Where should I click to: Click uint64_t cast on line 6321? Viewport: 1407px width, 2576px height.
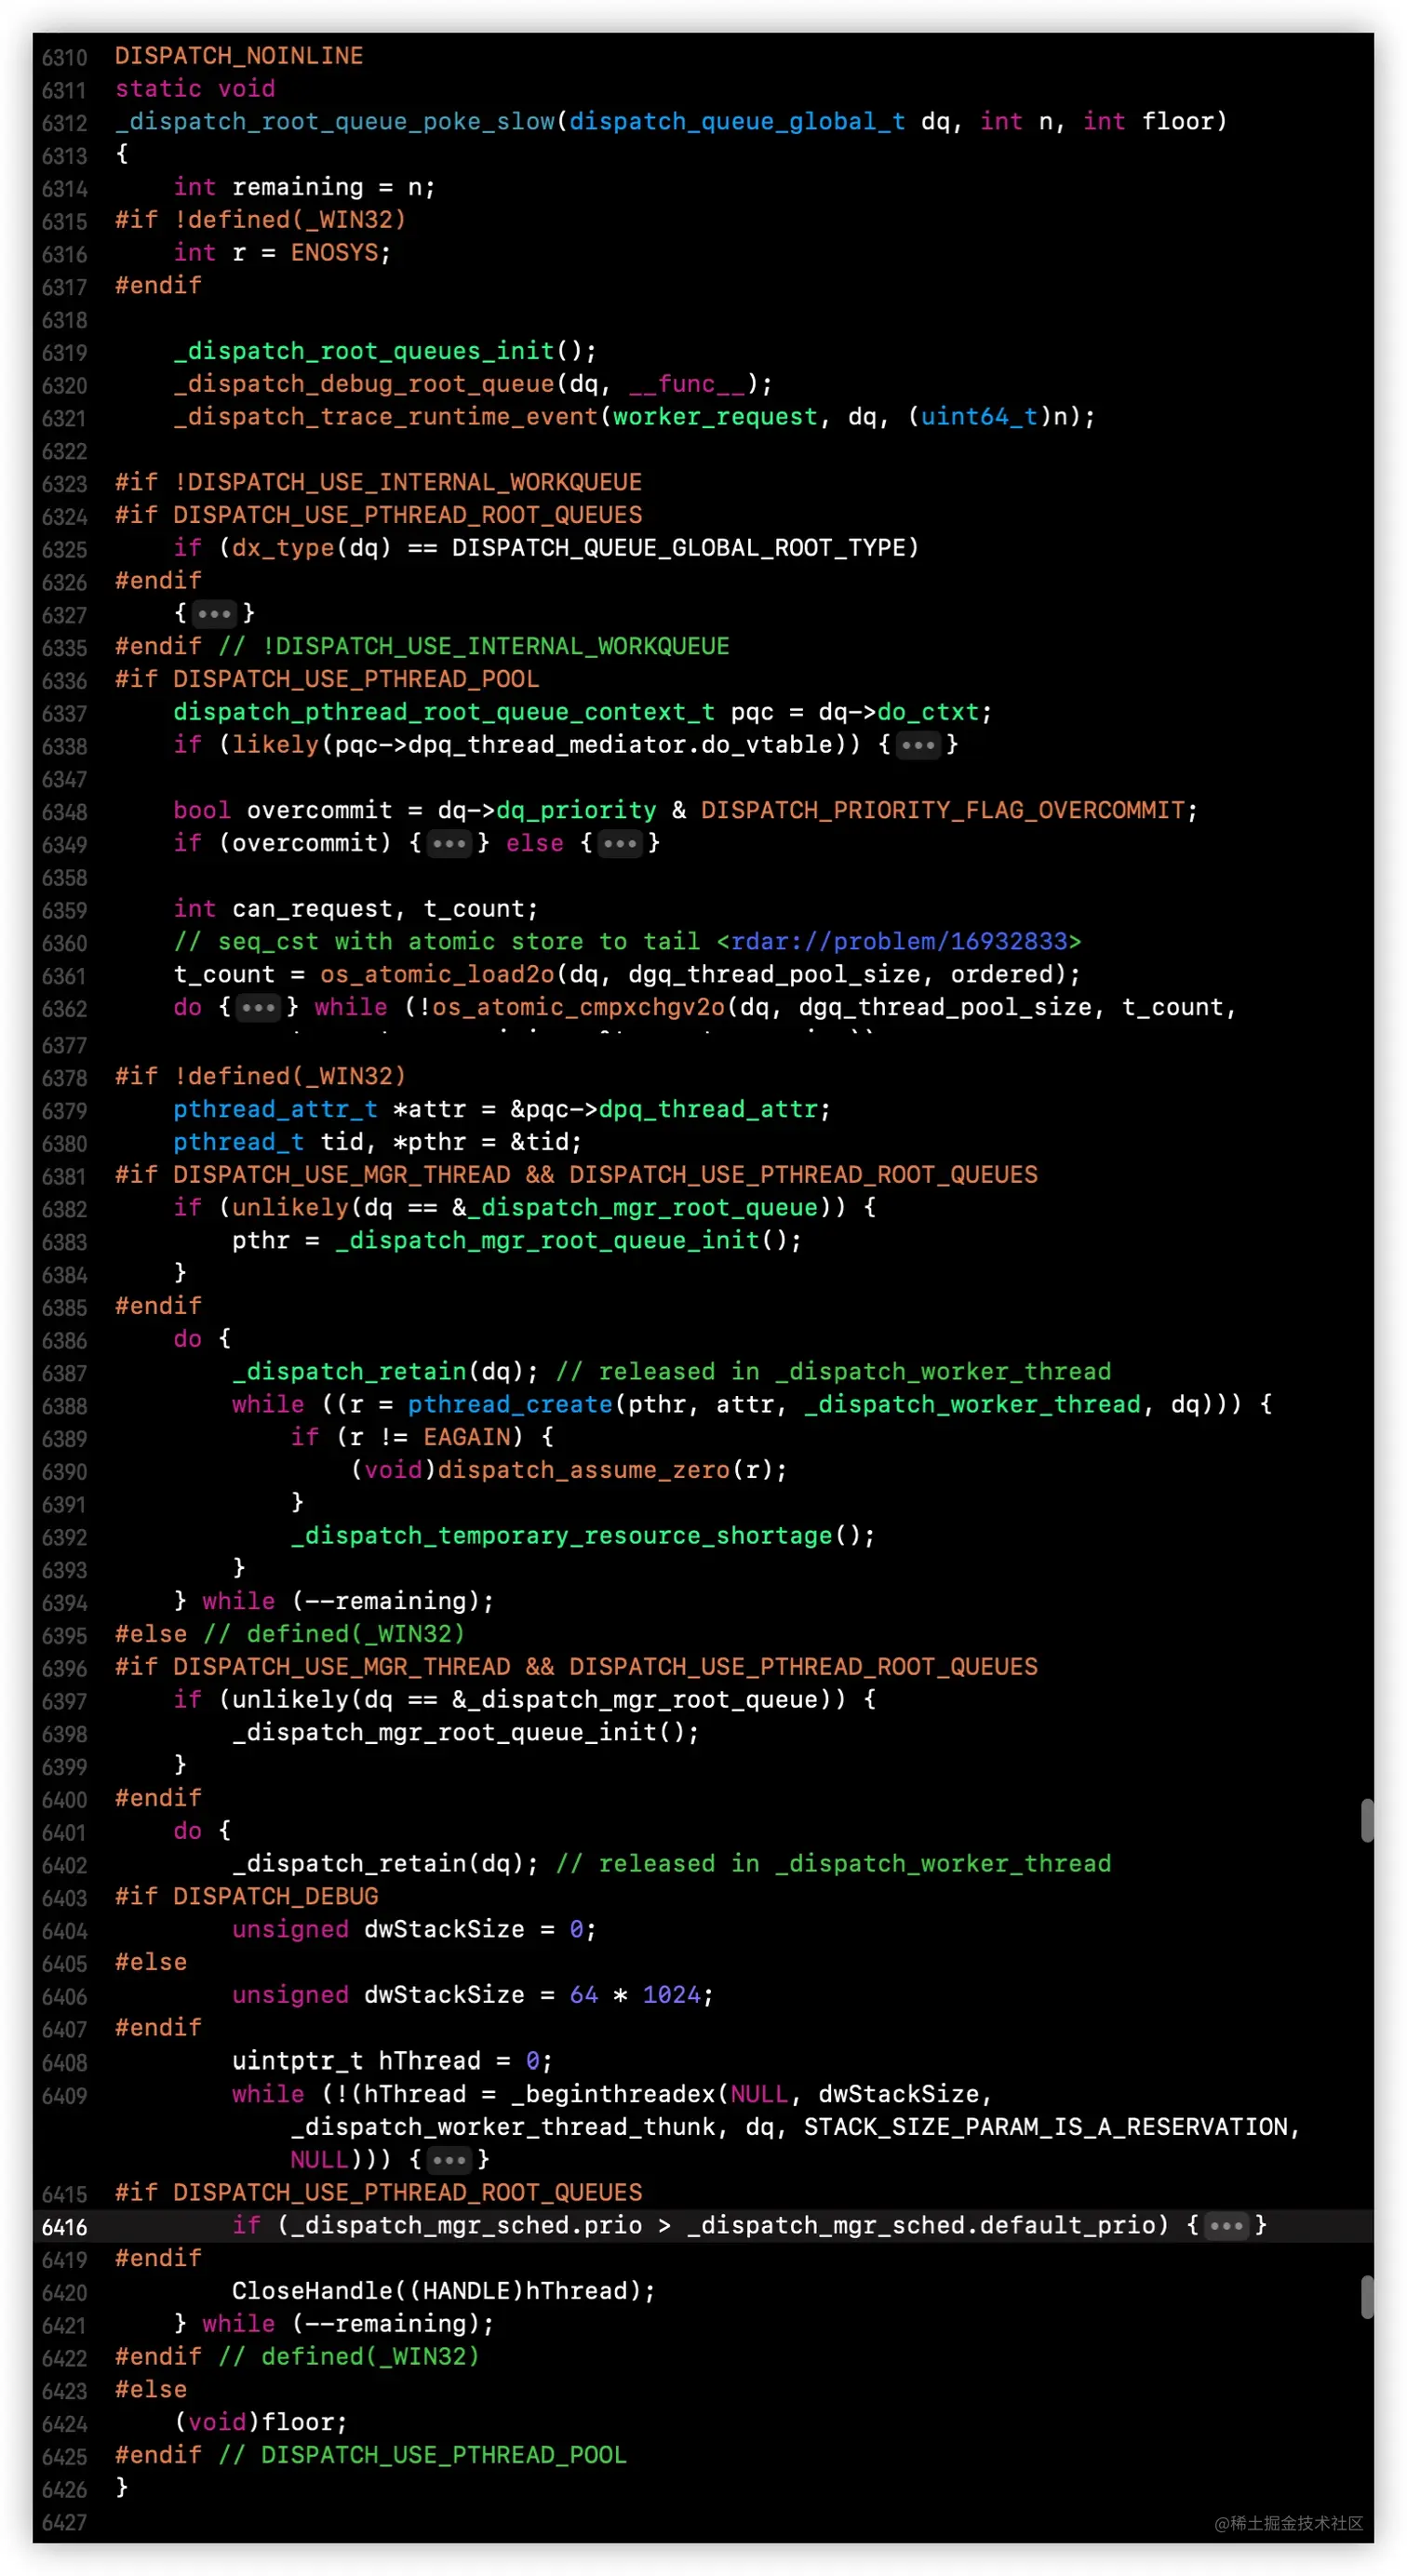(979, 416)
